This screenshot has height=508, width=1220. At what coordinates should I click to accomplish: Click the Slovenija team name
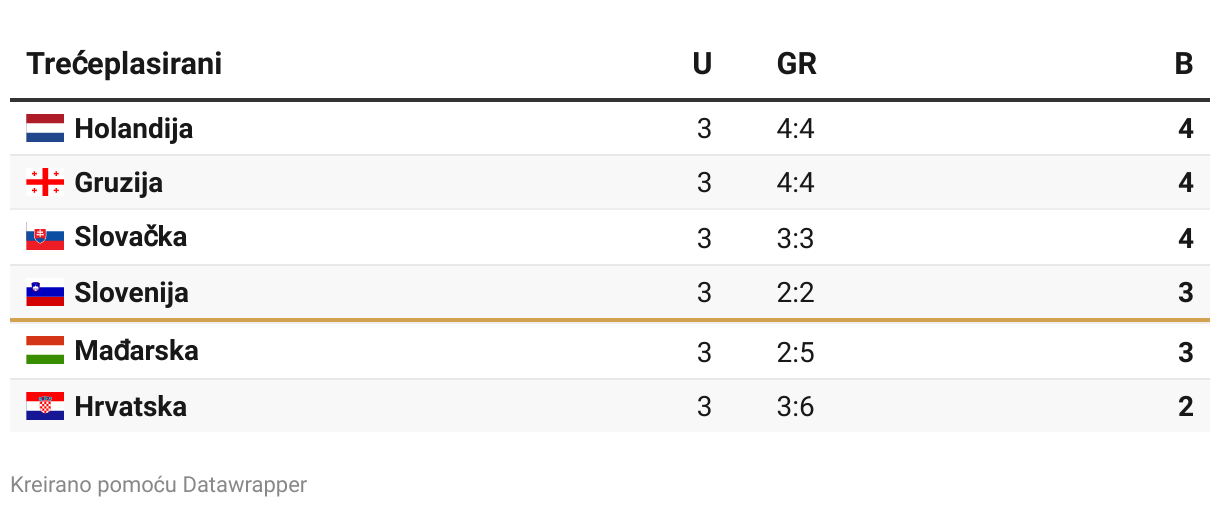pos(131,292)
